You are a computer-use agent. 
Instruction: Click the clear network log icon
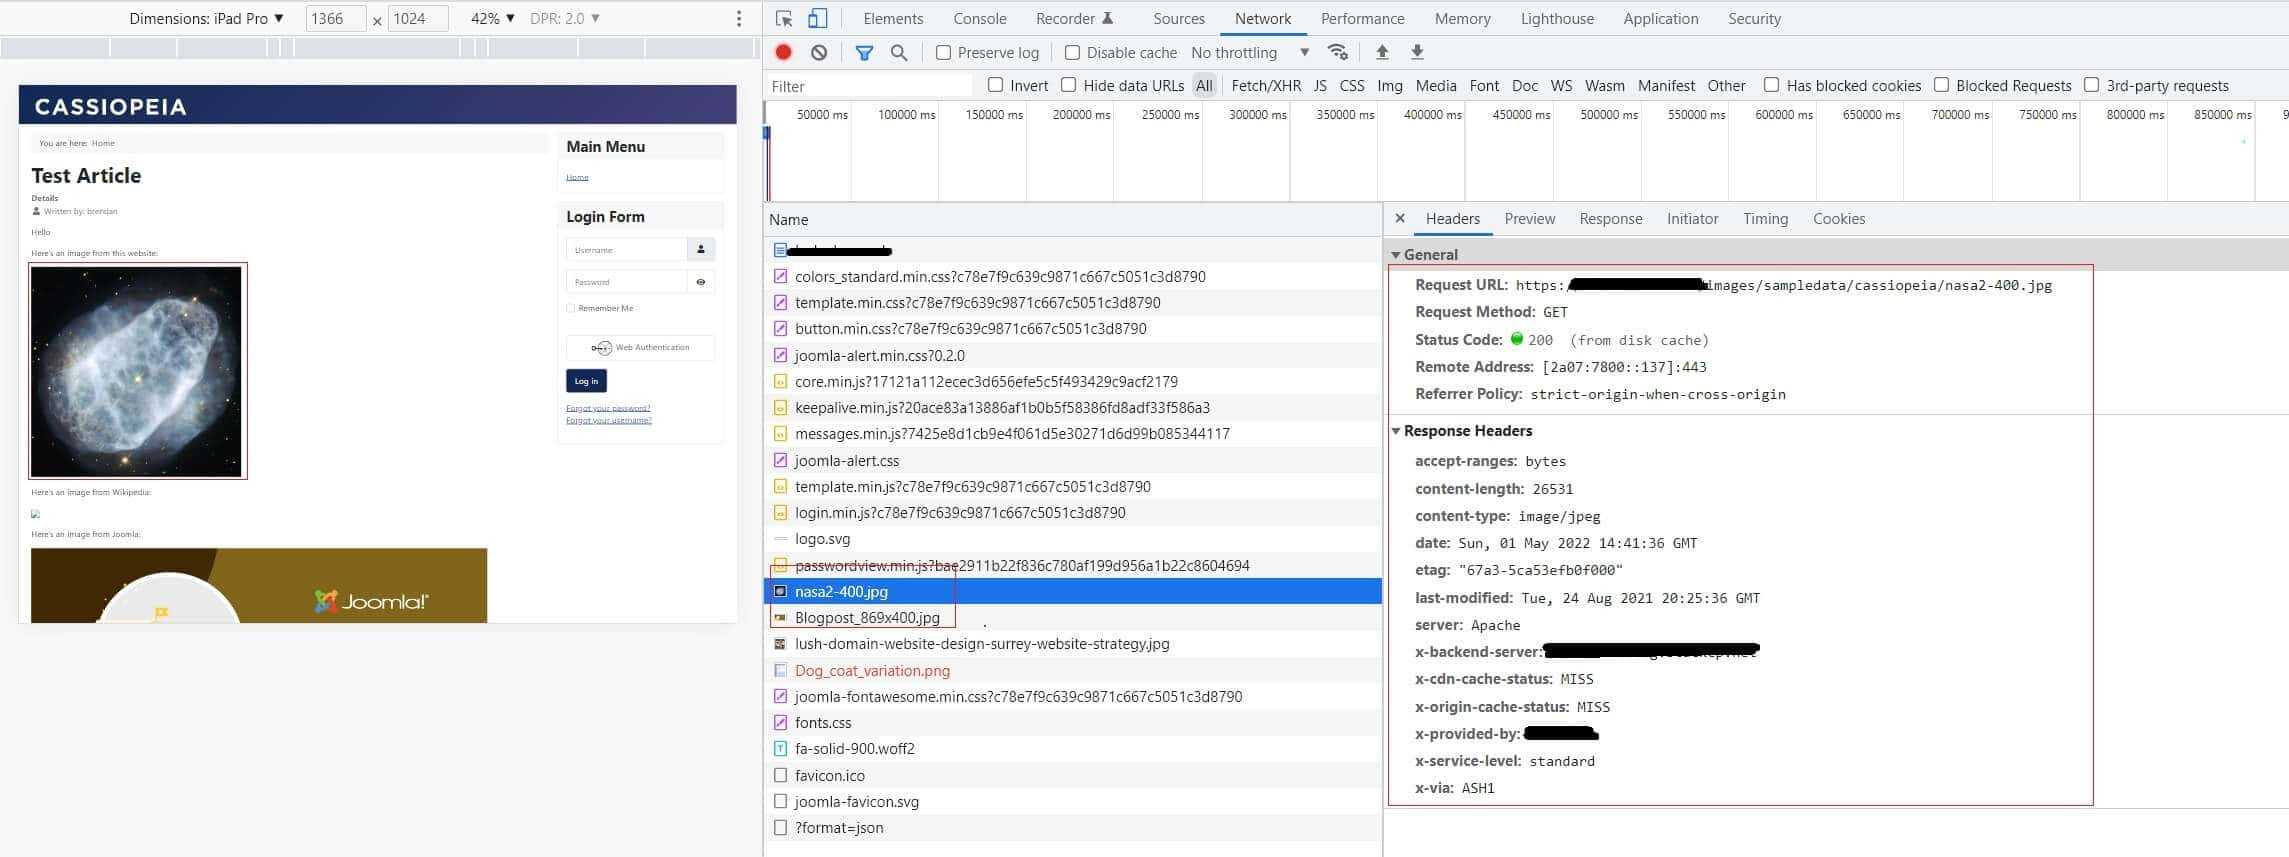click(x=819, y=52)
